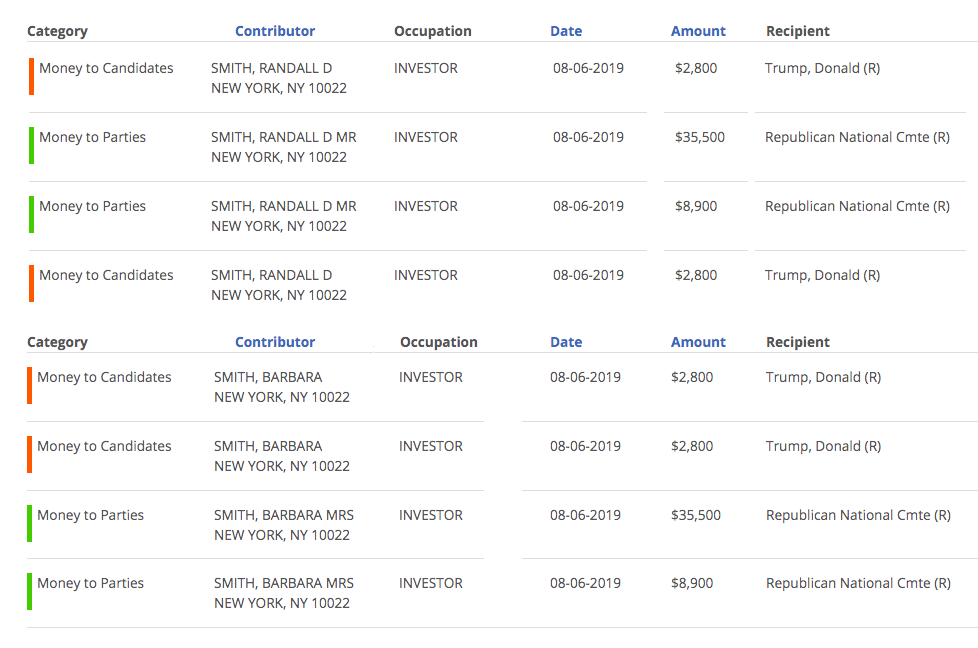The width and height of the screenshot is (978, 648).
Task: Click Amount header in the lower table
Action: pyautogui.click(x=698, y=342)
